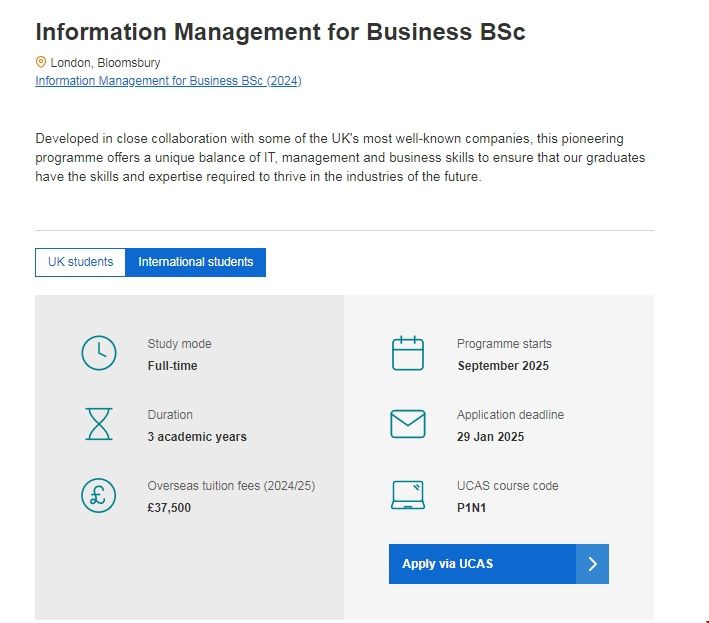The height and width of the screenshot is (623, 709).
Task: Select the International students tab
Action: (196, 262)
